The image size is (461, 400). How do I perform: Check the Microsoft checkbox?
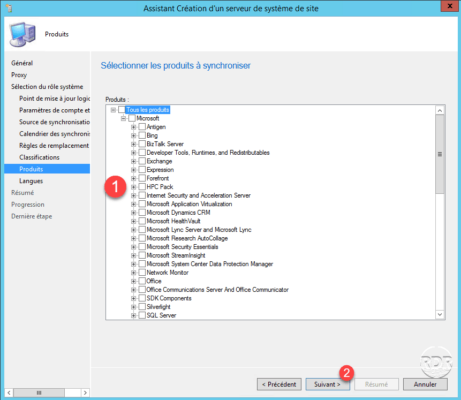tap(132, 118)
